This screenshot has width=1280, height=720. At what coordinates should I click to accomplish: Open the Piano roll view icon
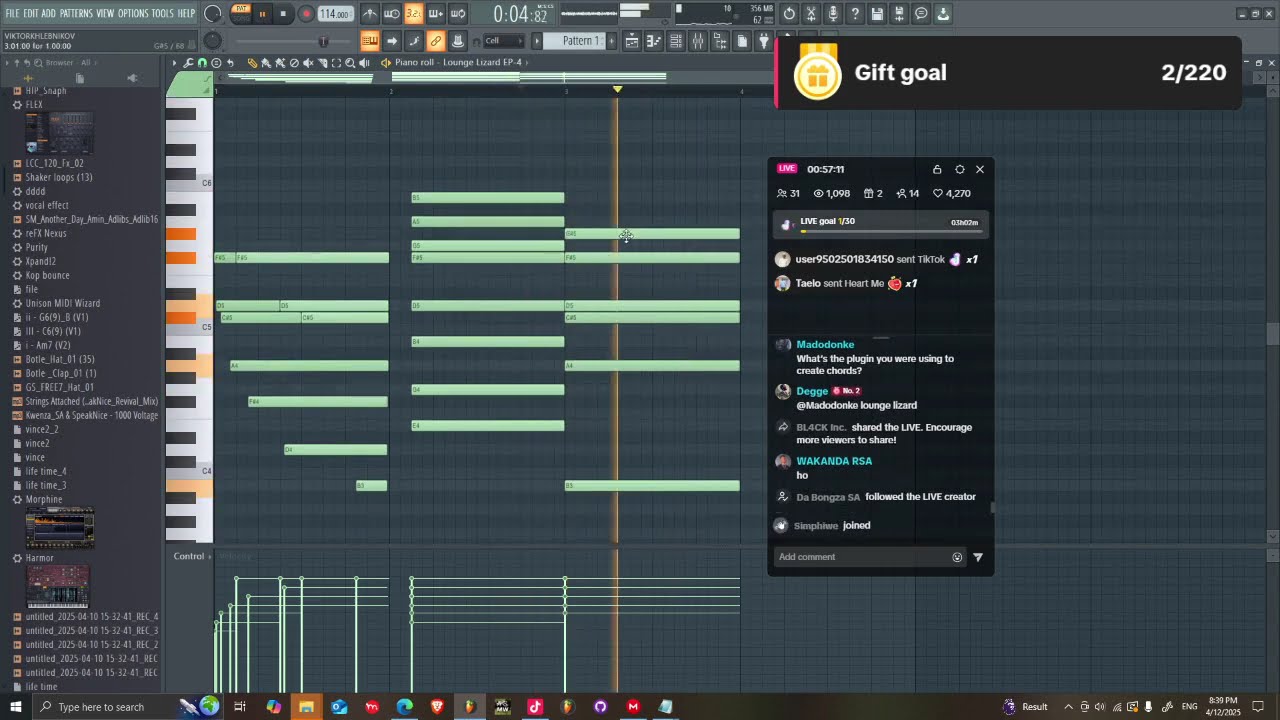tap(654, 41)
